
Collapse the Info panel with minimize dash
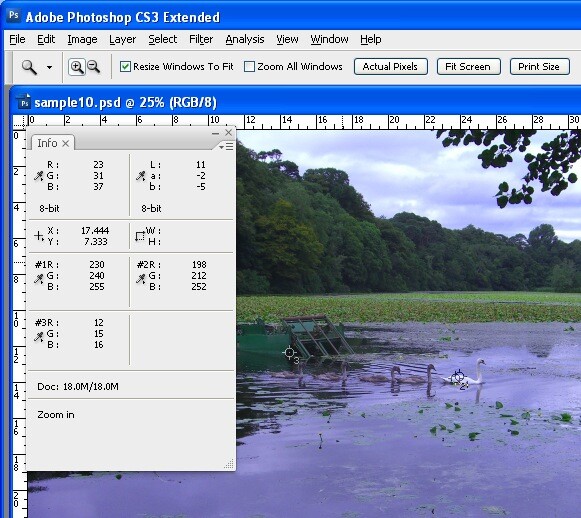pyautogui.click(x=215, y=133)
